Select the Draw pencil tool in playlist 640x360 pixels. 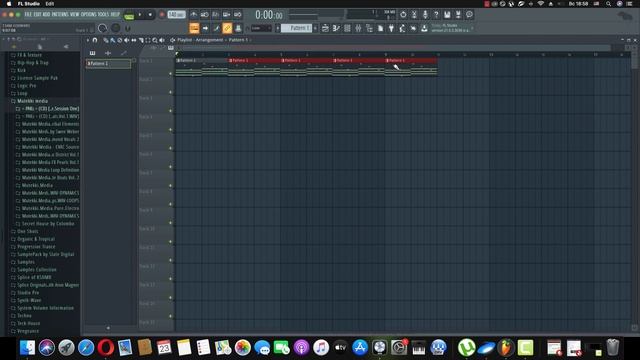pyautogui.click(x=105, y=40)
